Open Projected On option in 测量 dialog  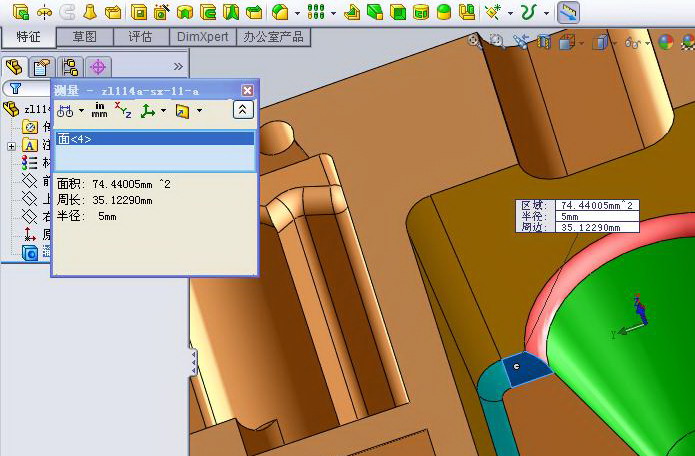(x=182, y=111)
